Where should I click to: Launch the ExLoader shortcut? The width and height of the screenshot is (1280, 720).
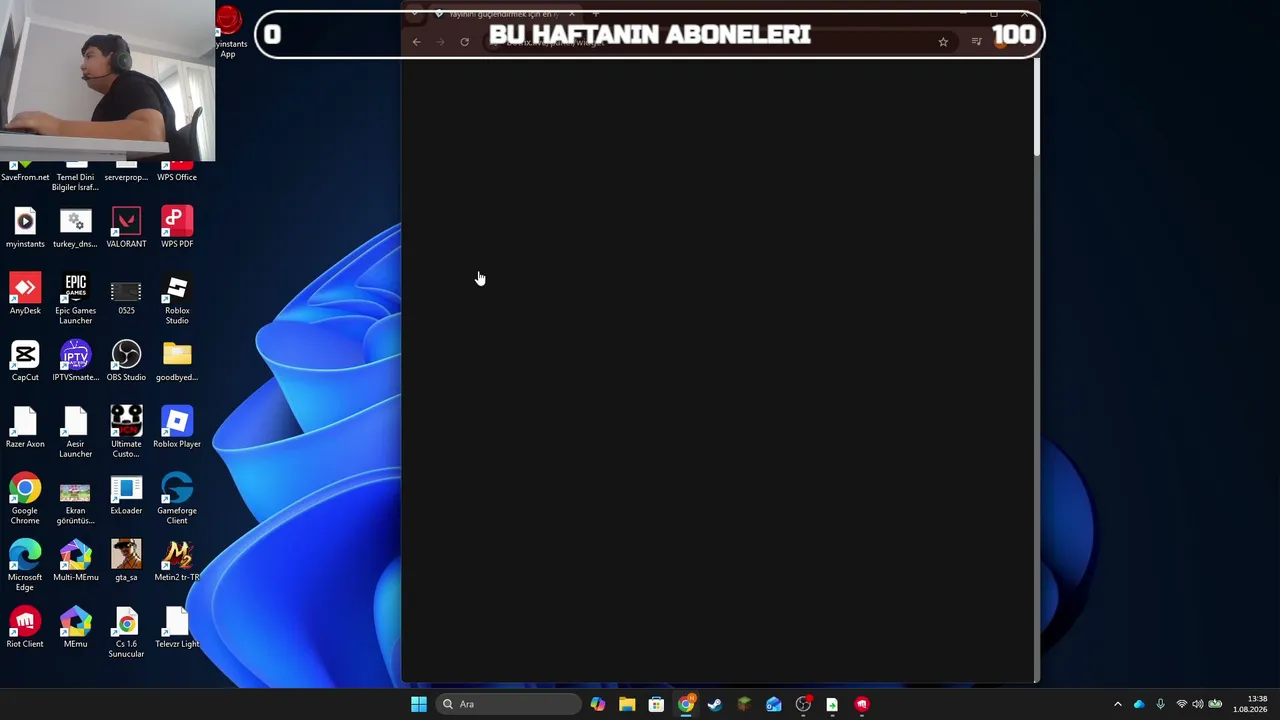pyautogui.click(x=126, y=495)
